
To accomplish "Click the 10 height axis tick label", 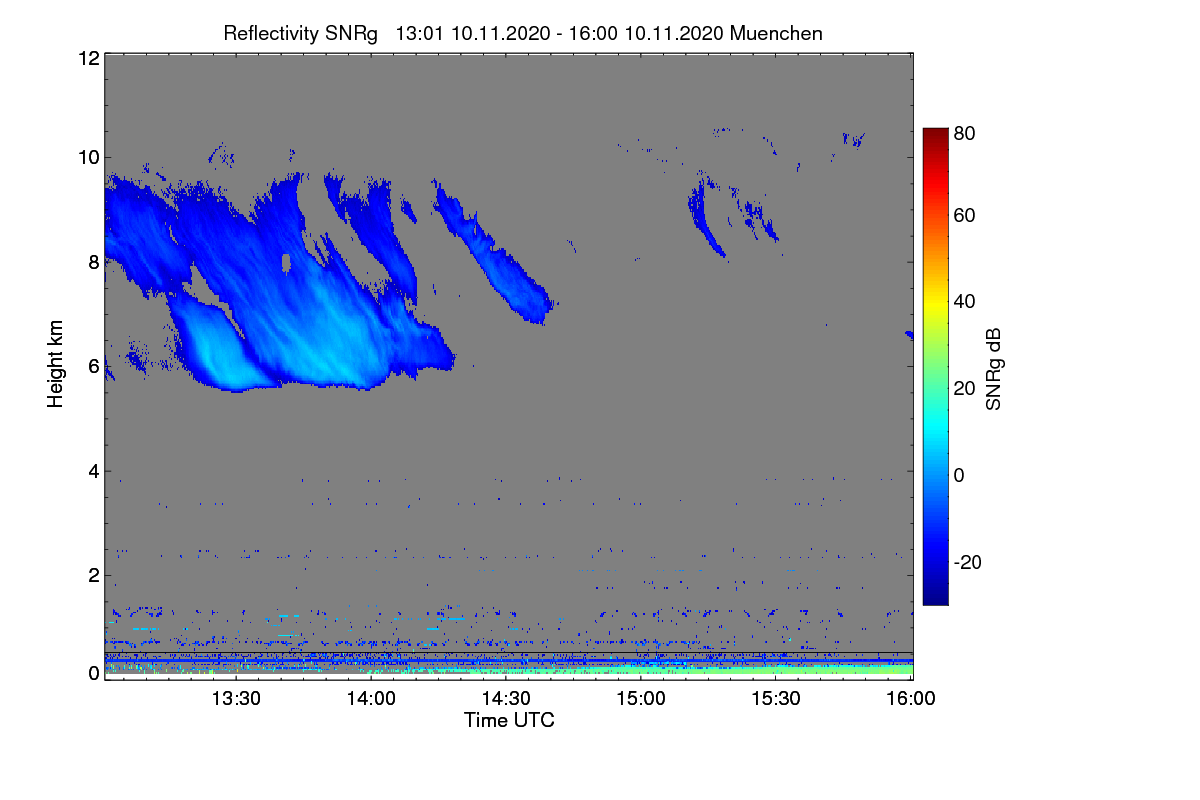I will 88,157.
